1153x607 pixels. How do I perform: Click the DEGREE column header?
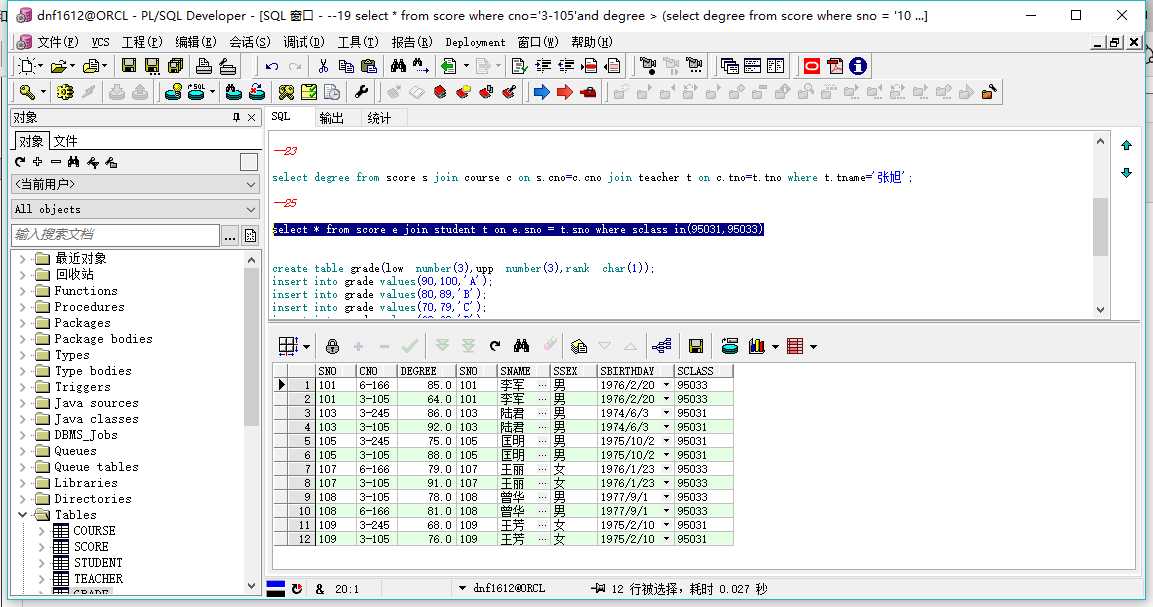point(426,371)
